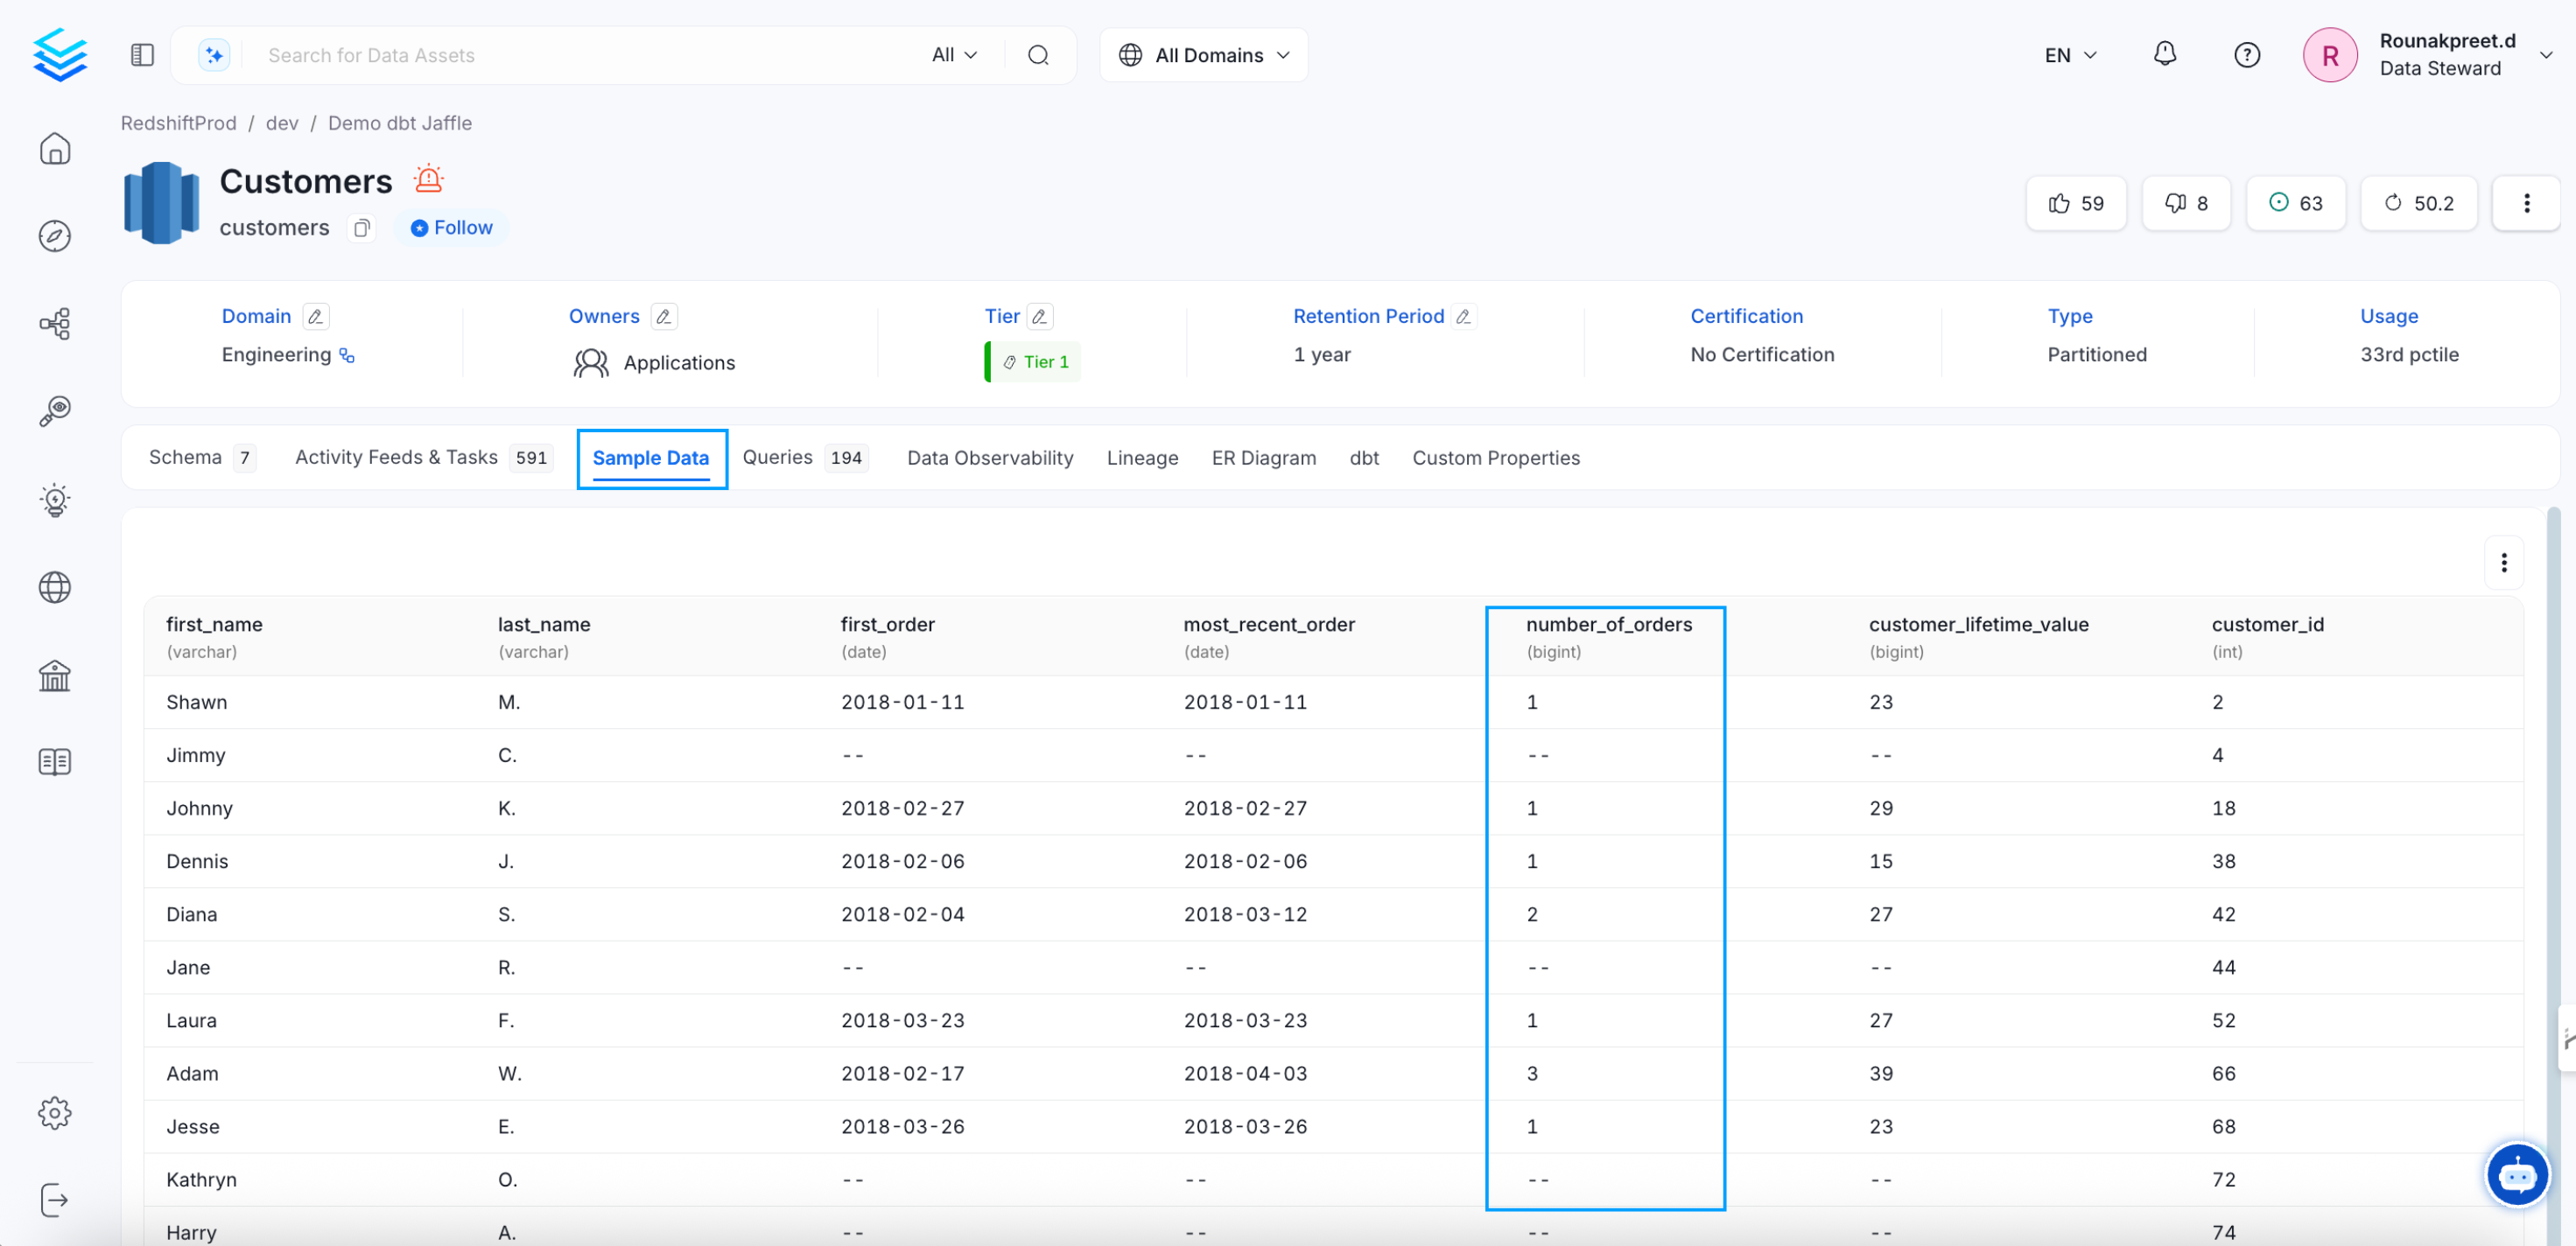Click the insights lightbulb icon in sidebar

(55, 500)
